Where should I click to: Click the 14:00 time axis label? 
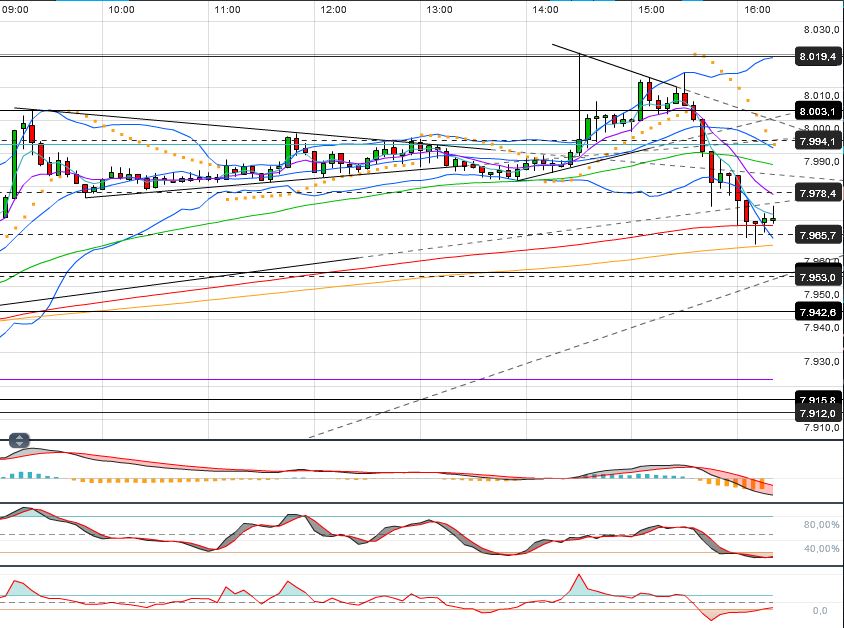pyautogui.click(x=545, y=10)
